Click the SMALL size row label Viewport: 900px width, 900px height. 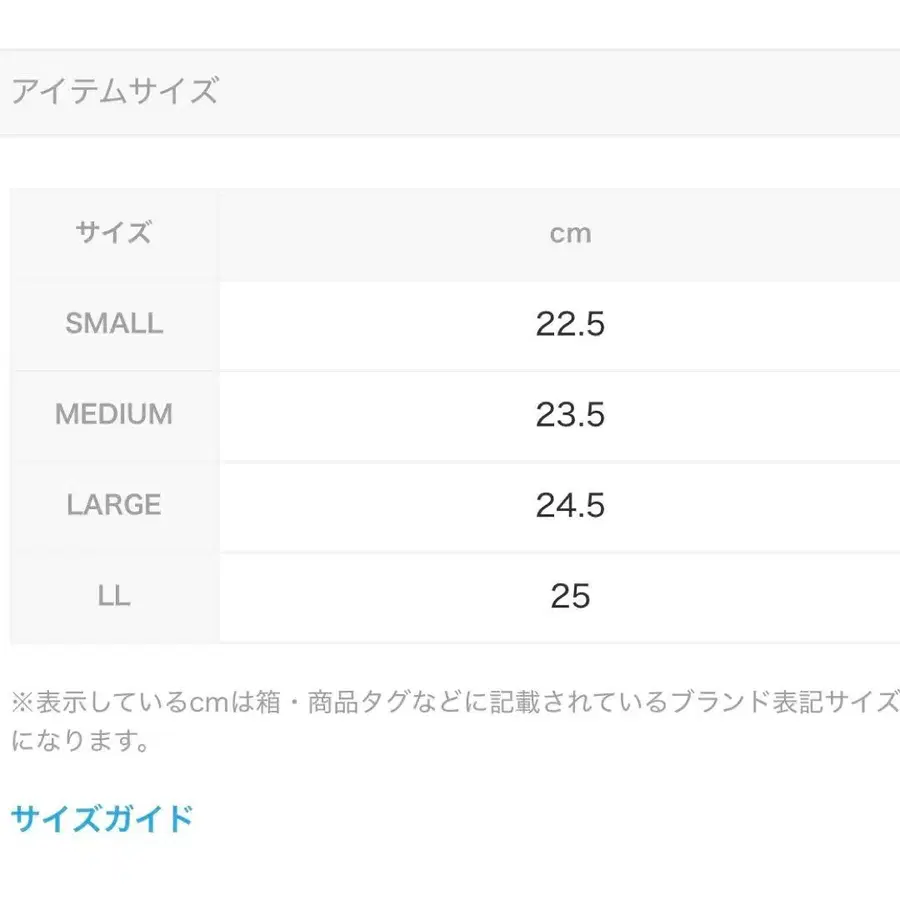[x=114, y=323]
